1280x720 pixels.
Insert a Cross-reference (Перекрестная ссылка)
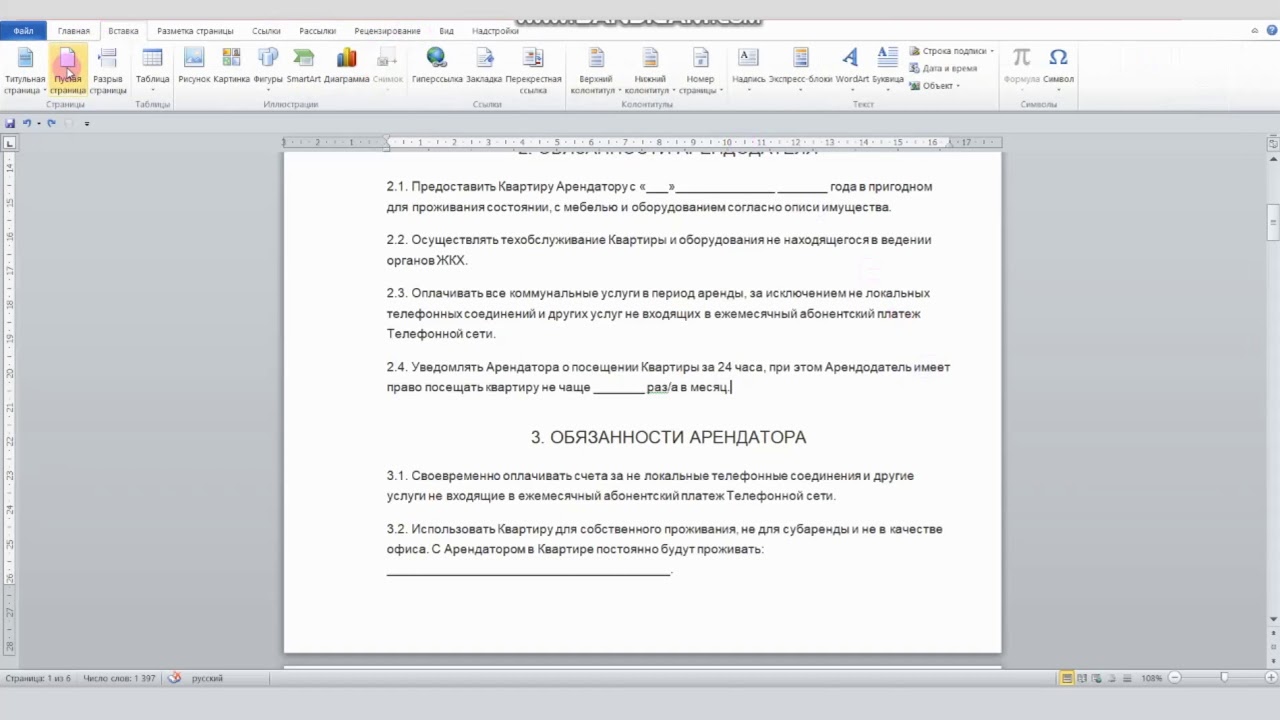[533, 70]
